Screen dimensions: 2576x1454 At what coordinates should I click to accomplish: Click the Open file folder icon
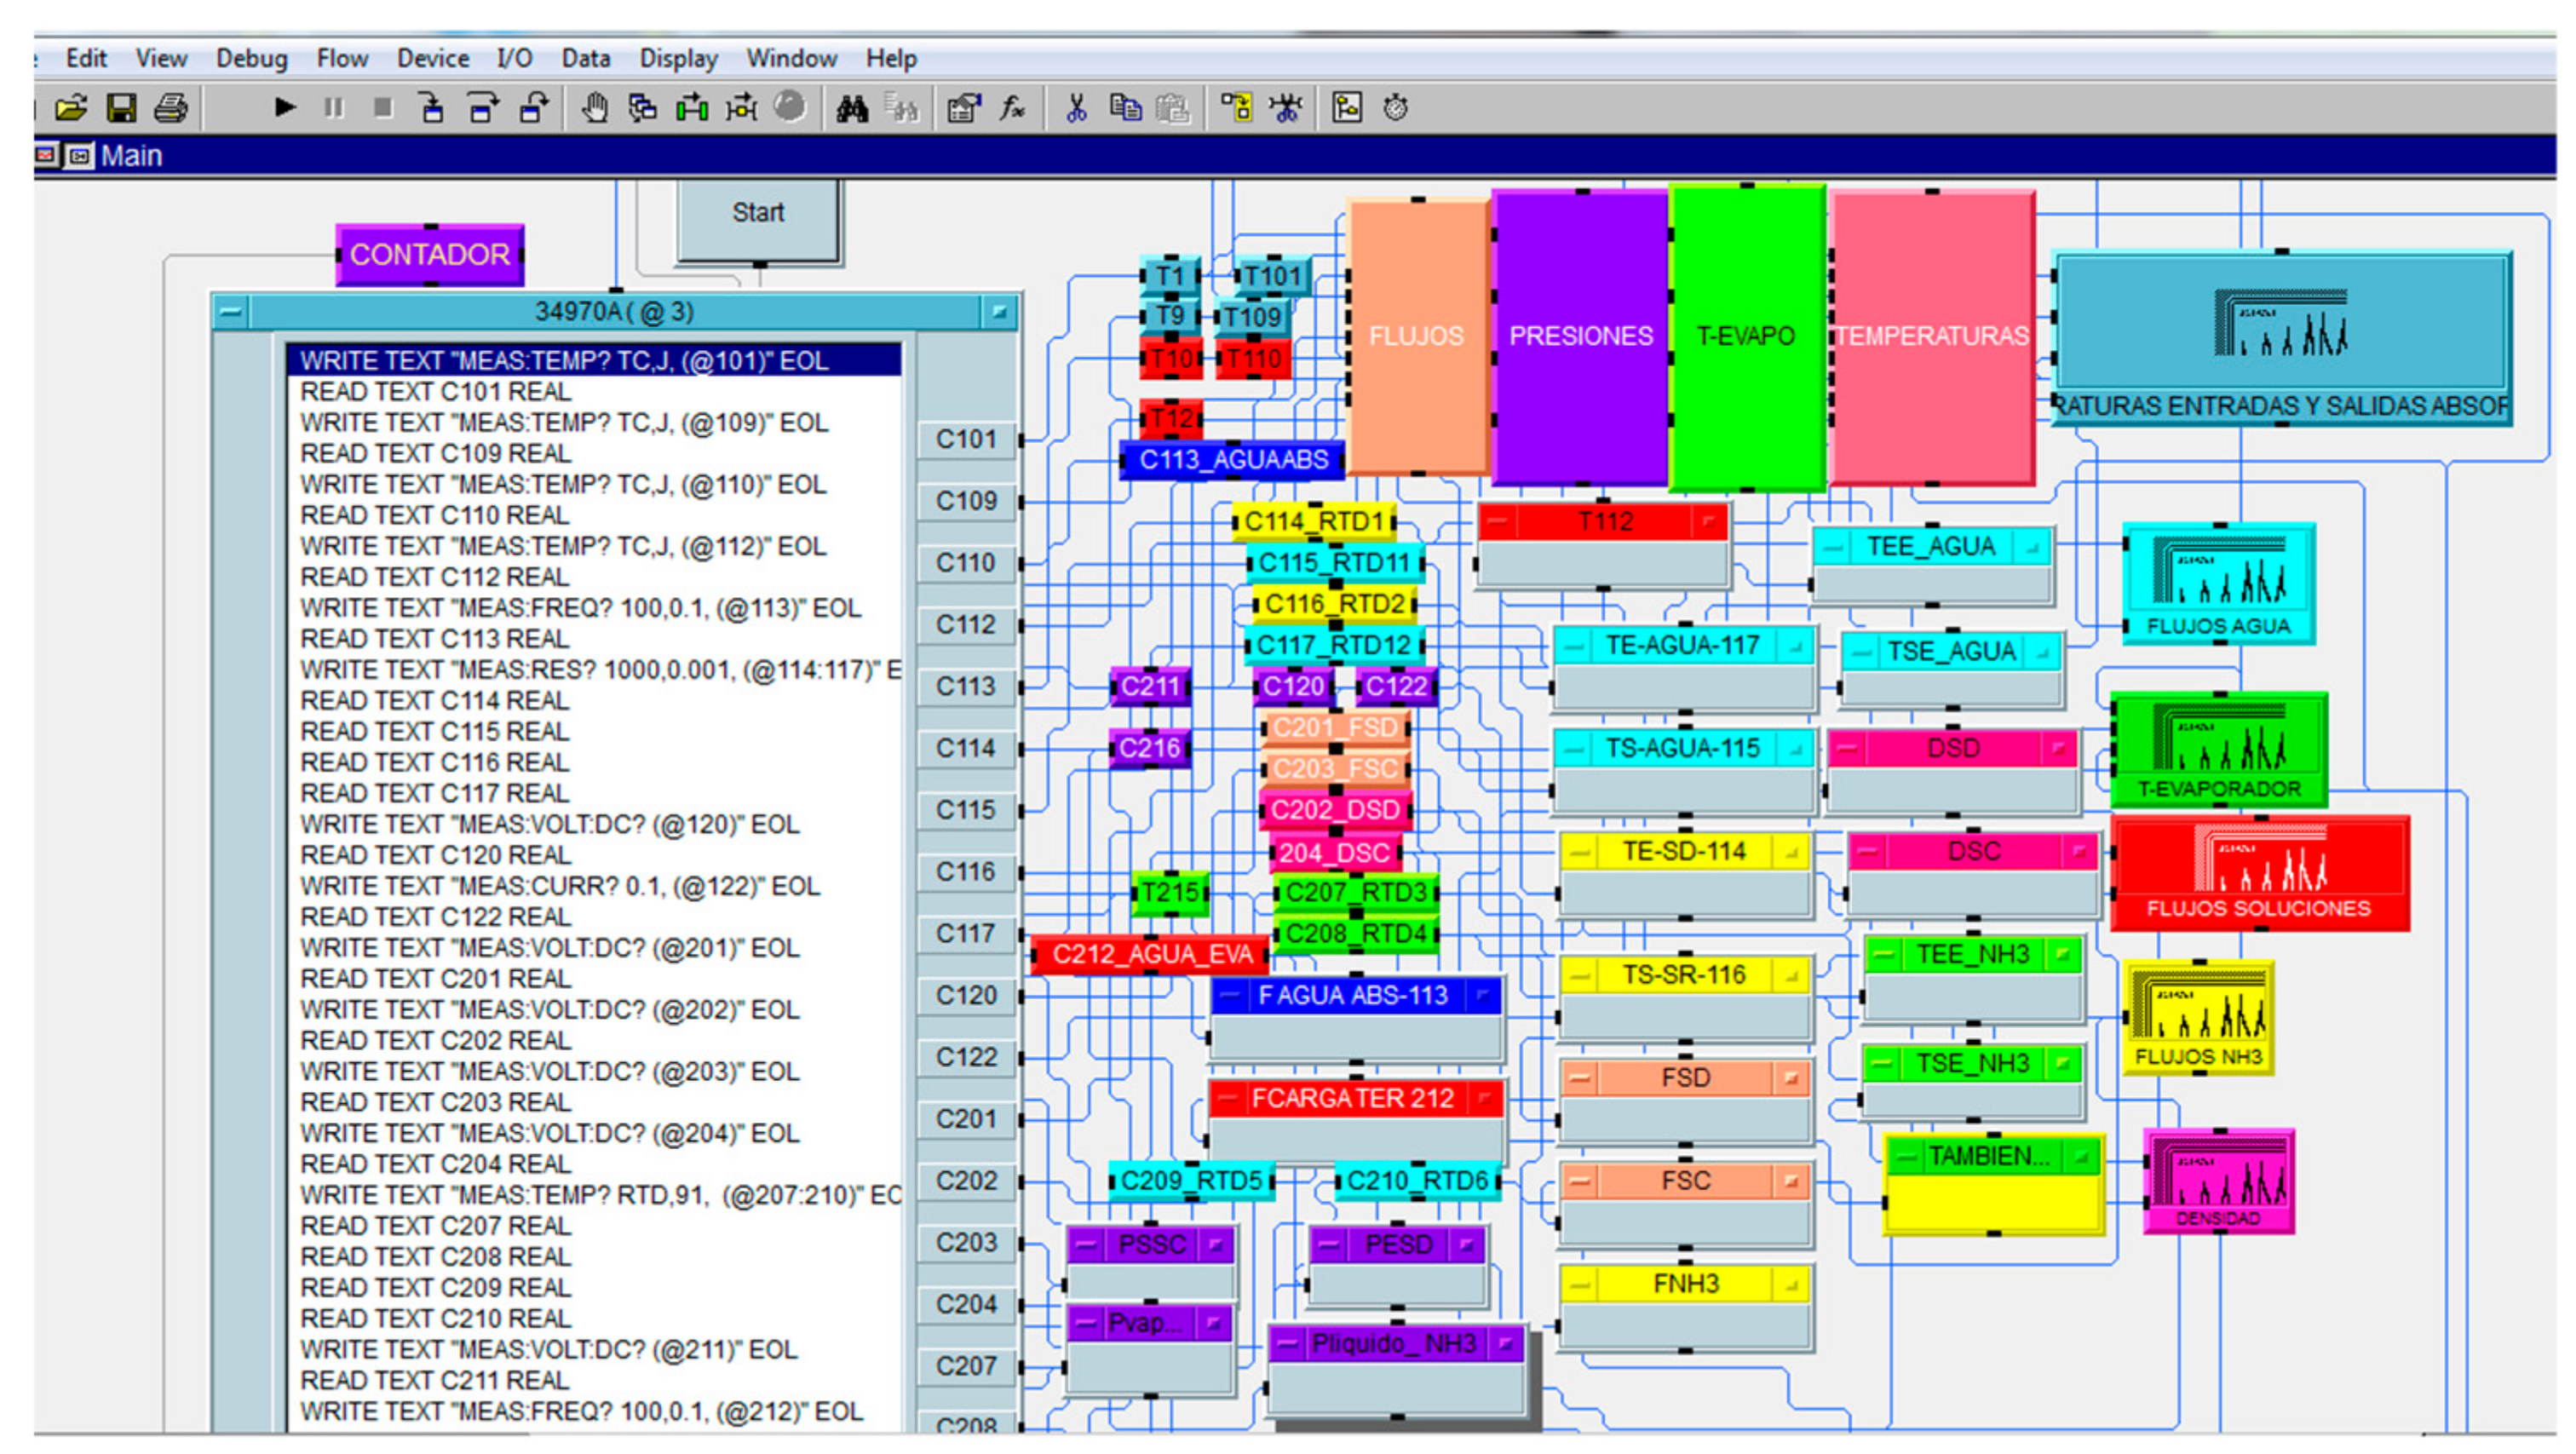point(71,107)
